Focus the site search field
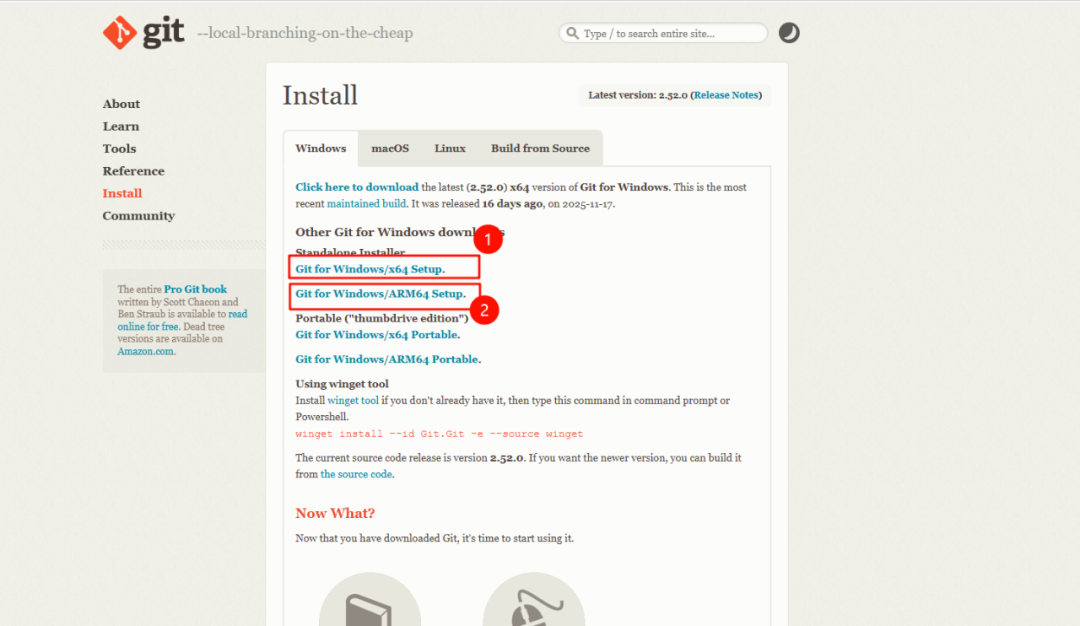1080x626 pixels. pyautogui.click(x=663, y=33)
